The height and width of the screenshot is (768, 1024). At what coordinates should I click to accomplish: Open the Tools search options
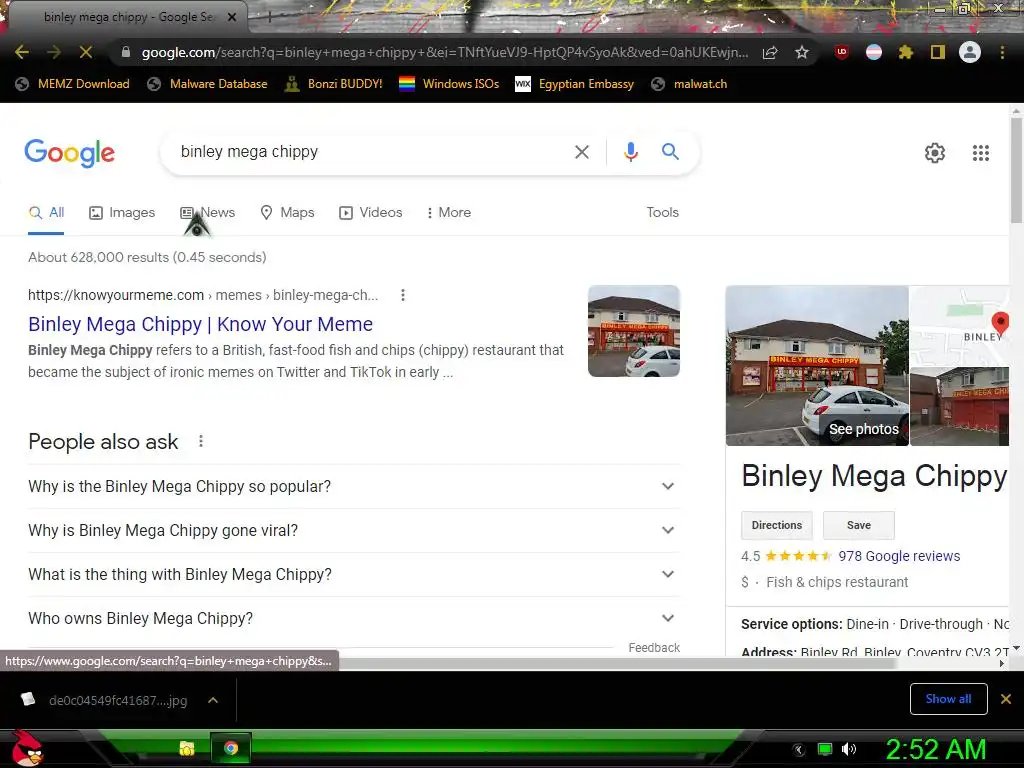662,212
